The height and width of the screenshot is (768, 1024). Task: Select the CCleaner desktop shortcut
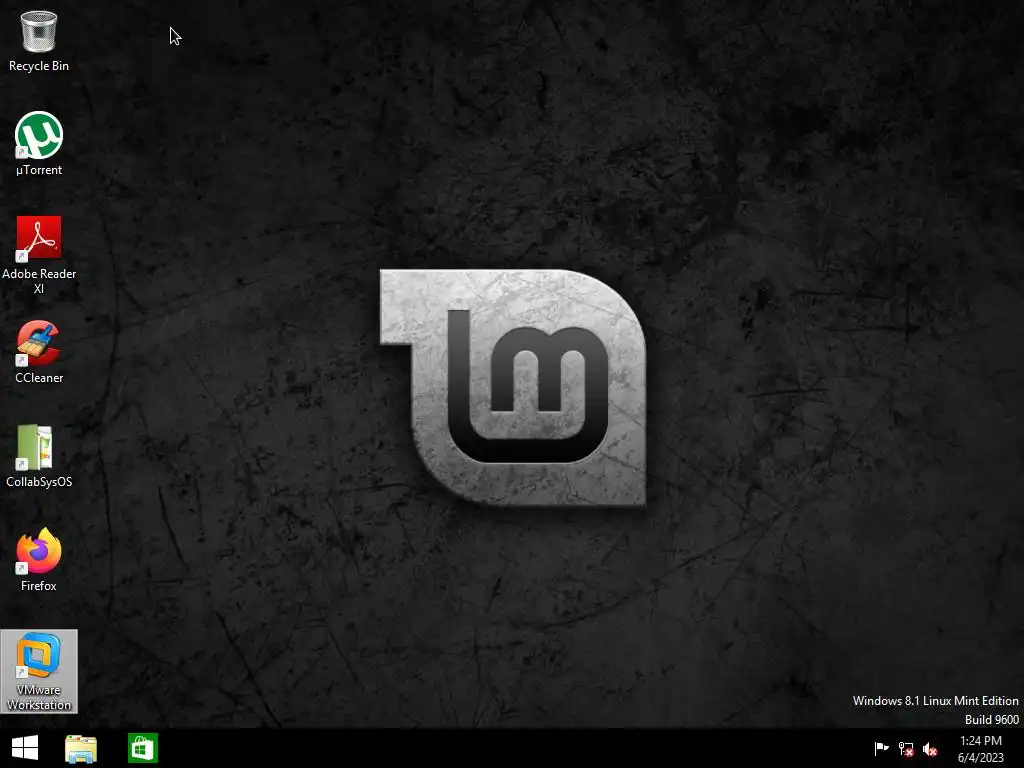[39, 351]
